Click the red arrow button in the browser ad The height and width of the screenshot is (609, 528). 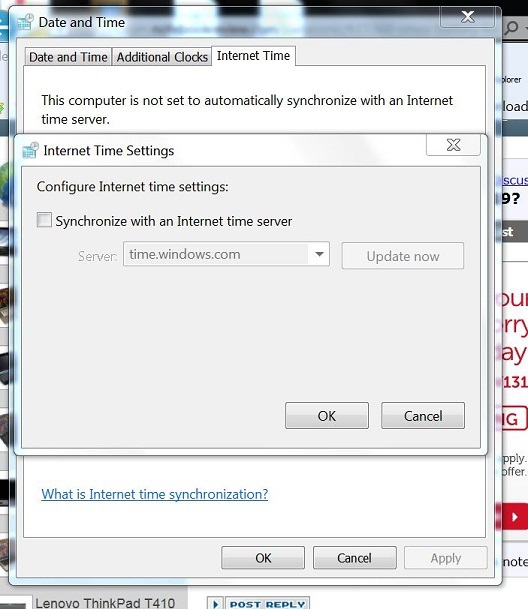pos(515,517)
